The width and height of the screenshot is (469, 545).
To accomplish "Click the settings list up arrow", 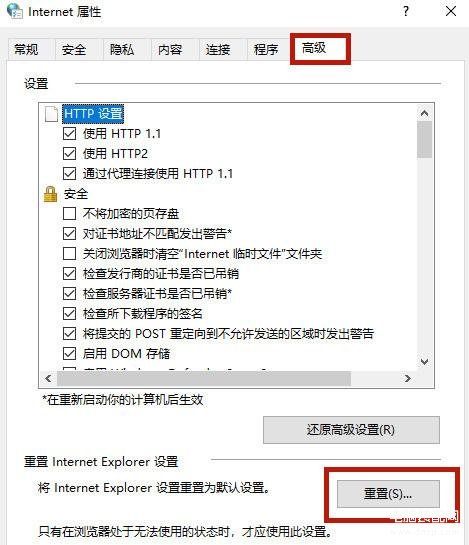I will (x=424, y=113).
